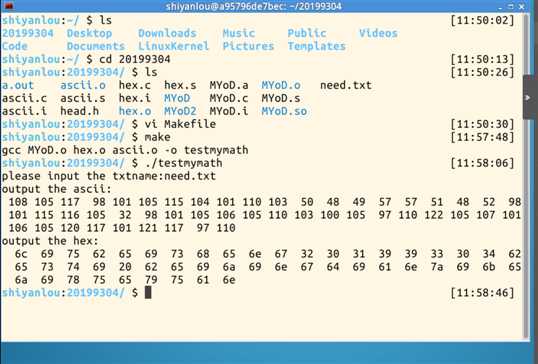
Task: Close the terminal window
Action: 522,6
